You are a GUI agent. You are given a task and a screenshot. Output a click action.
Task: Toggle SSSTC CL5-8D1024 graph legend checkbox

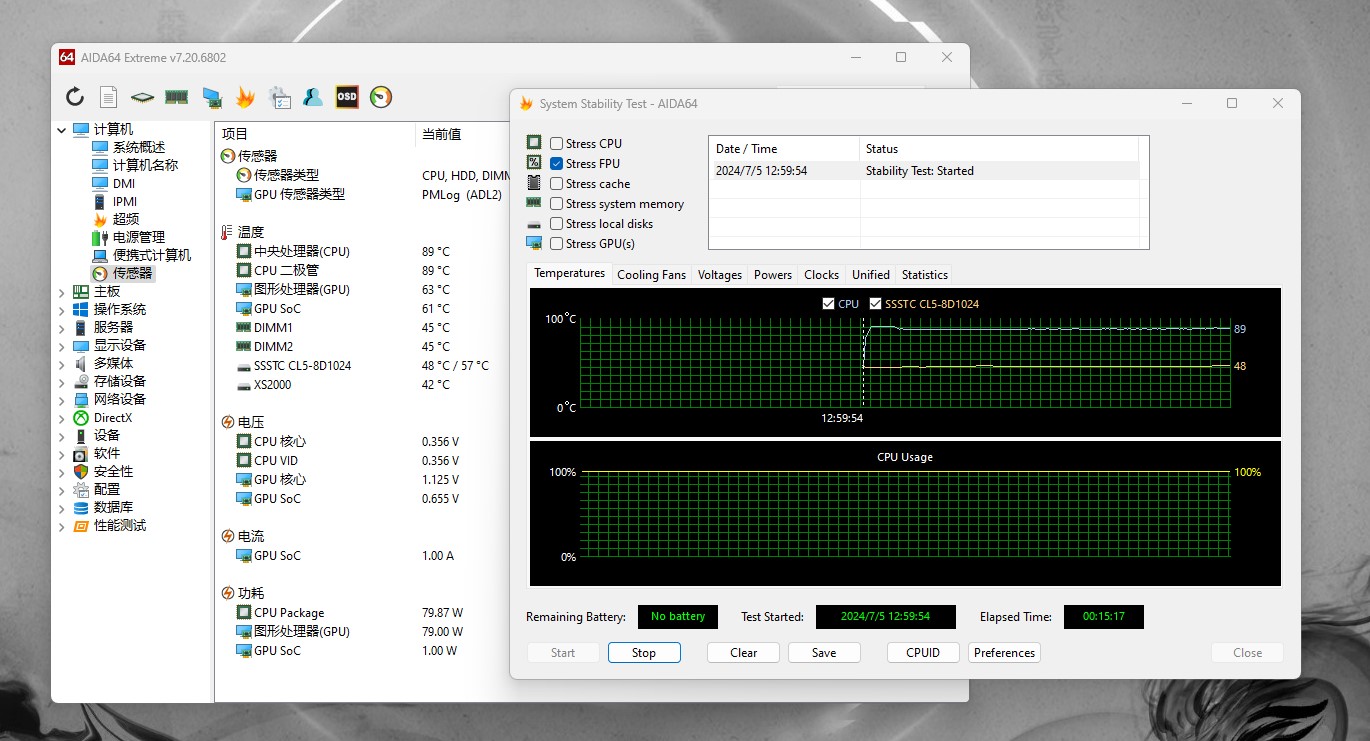tap(876, 304)
